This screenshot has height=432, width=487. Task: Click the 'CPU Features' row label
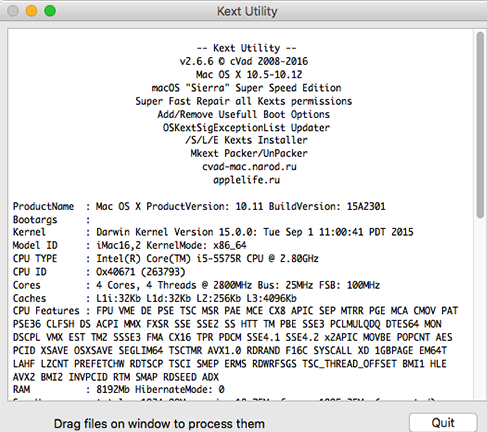46,311
